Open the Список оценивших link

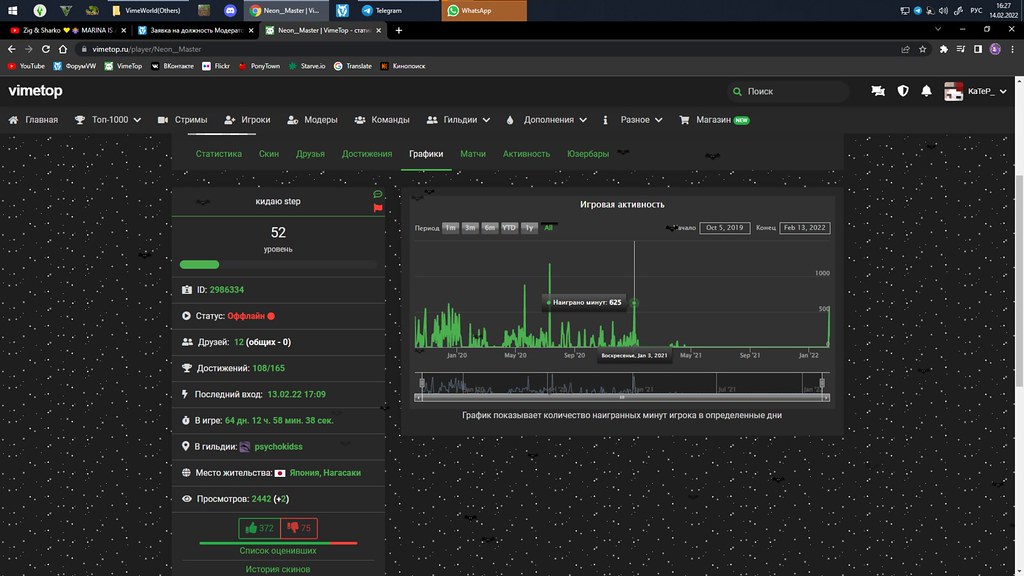tap(278, 551)
